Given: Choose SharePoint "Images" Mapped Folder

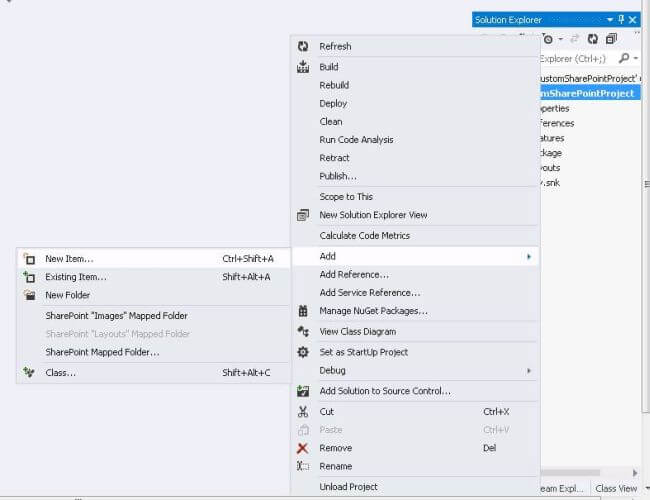Looking at the screenshot, I should [x=116, y=316].
